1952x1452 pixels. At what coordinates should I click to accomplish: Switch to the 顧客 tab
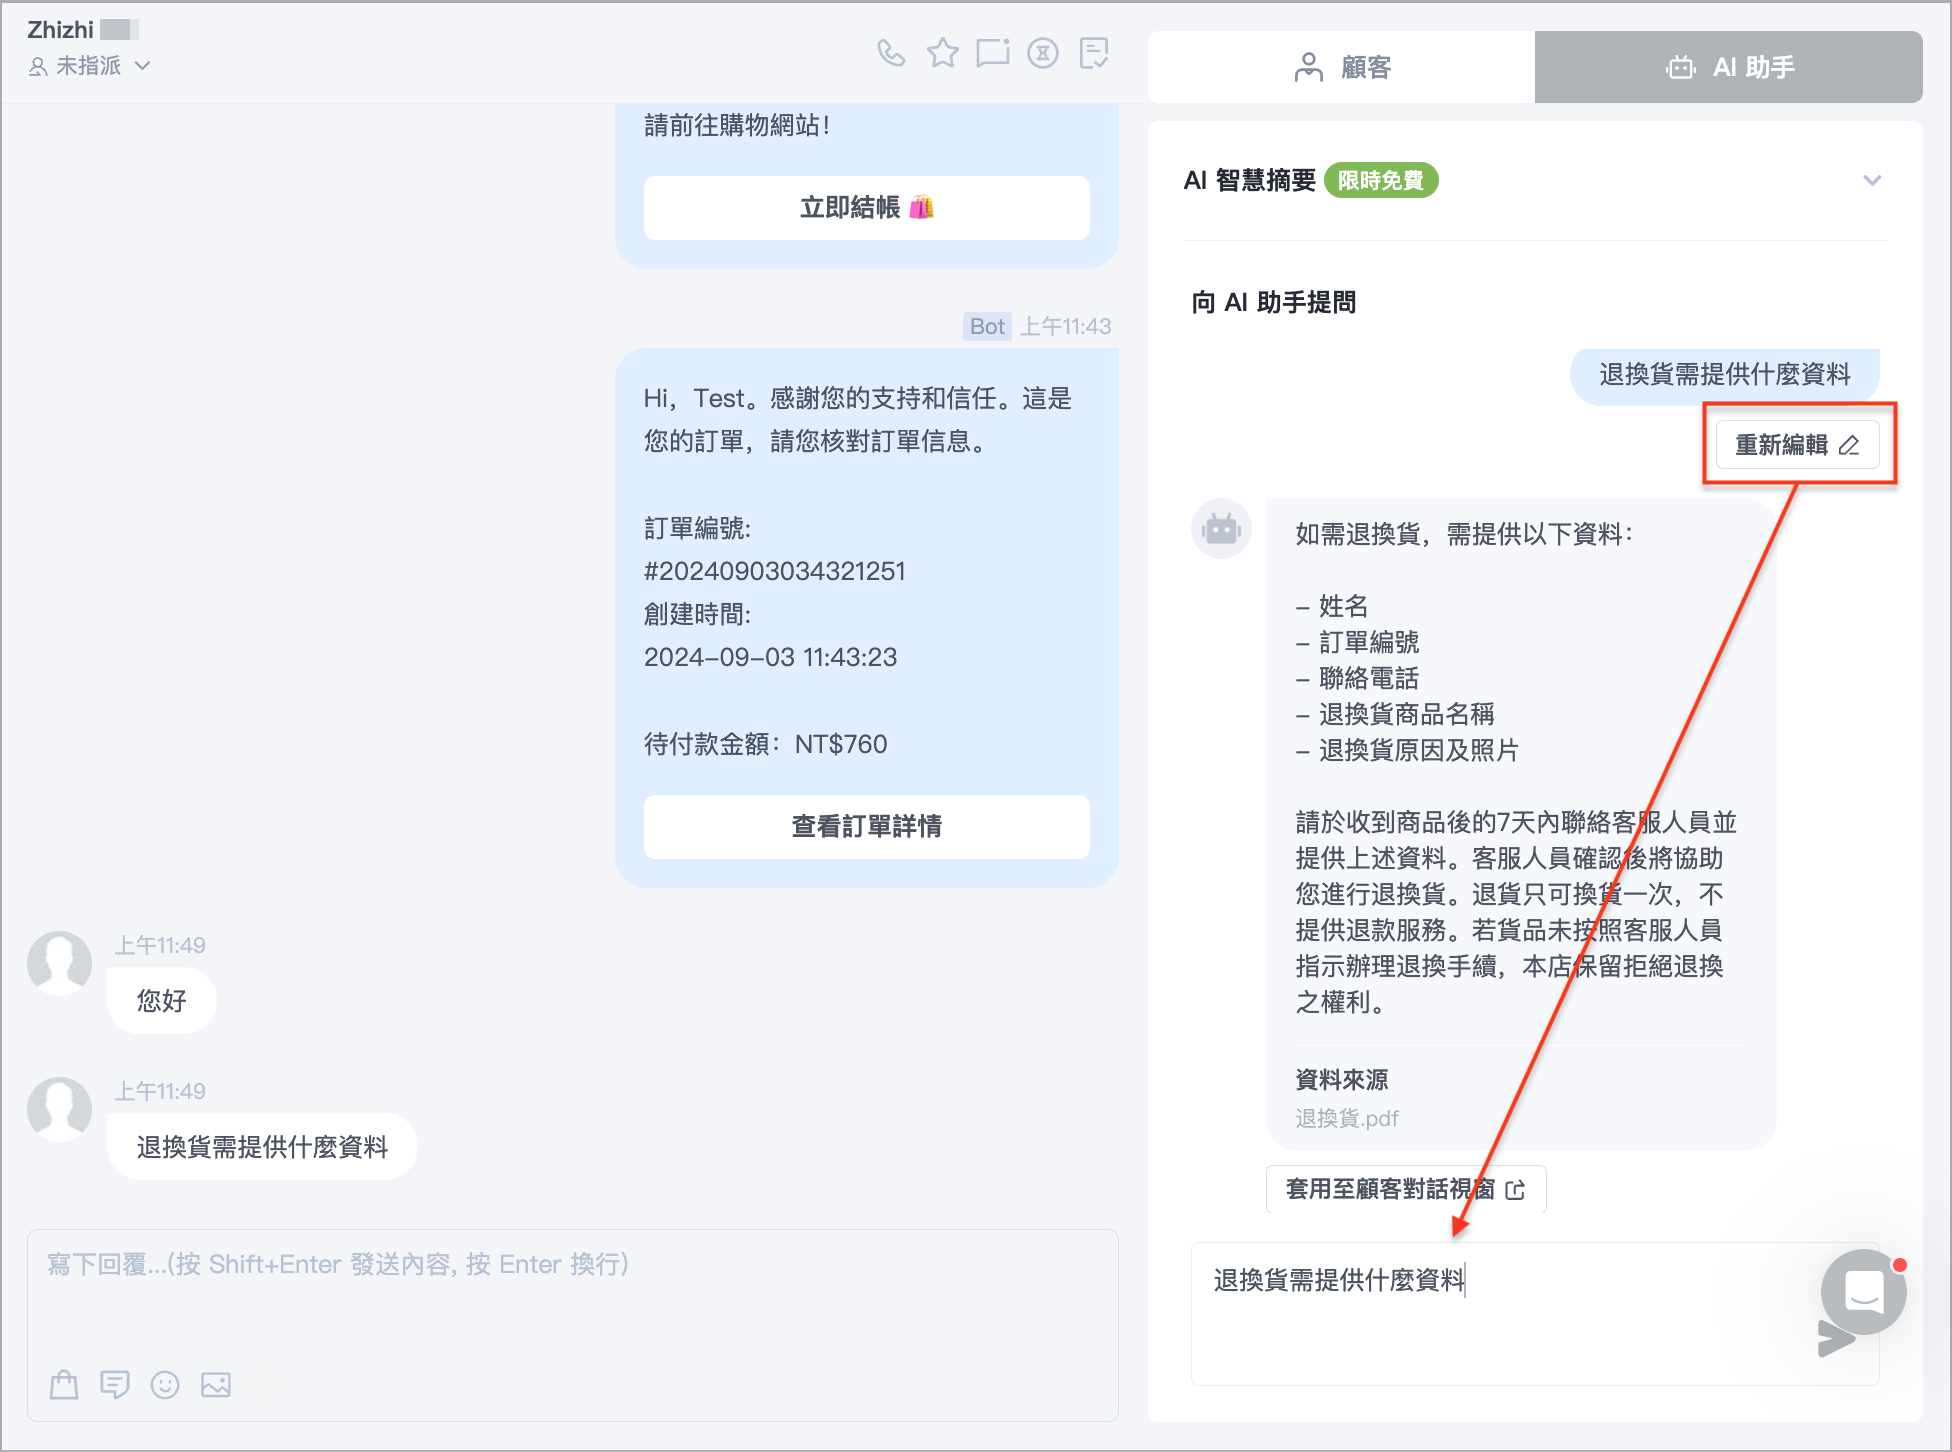tap(1342, 67)
